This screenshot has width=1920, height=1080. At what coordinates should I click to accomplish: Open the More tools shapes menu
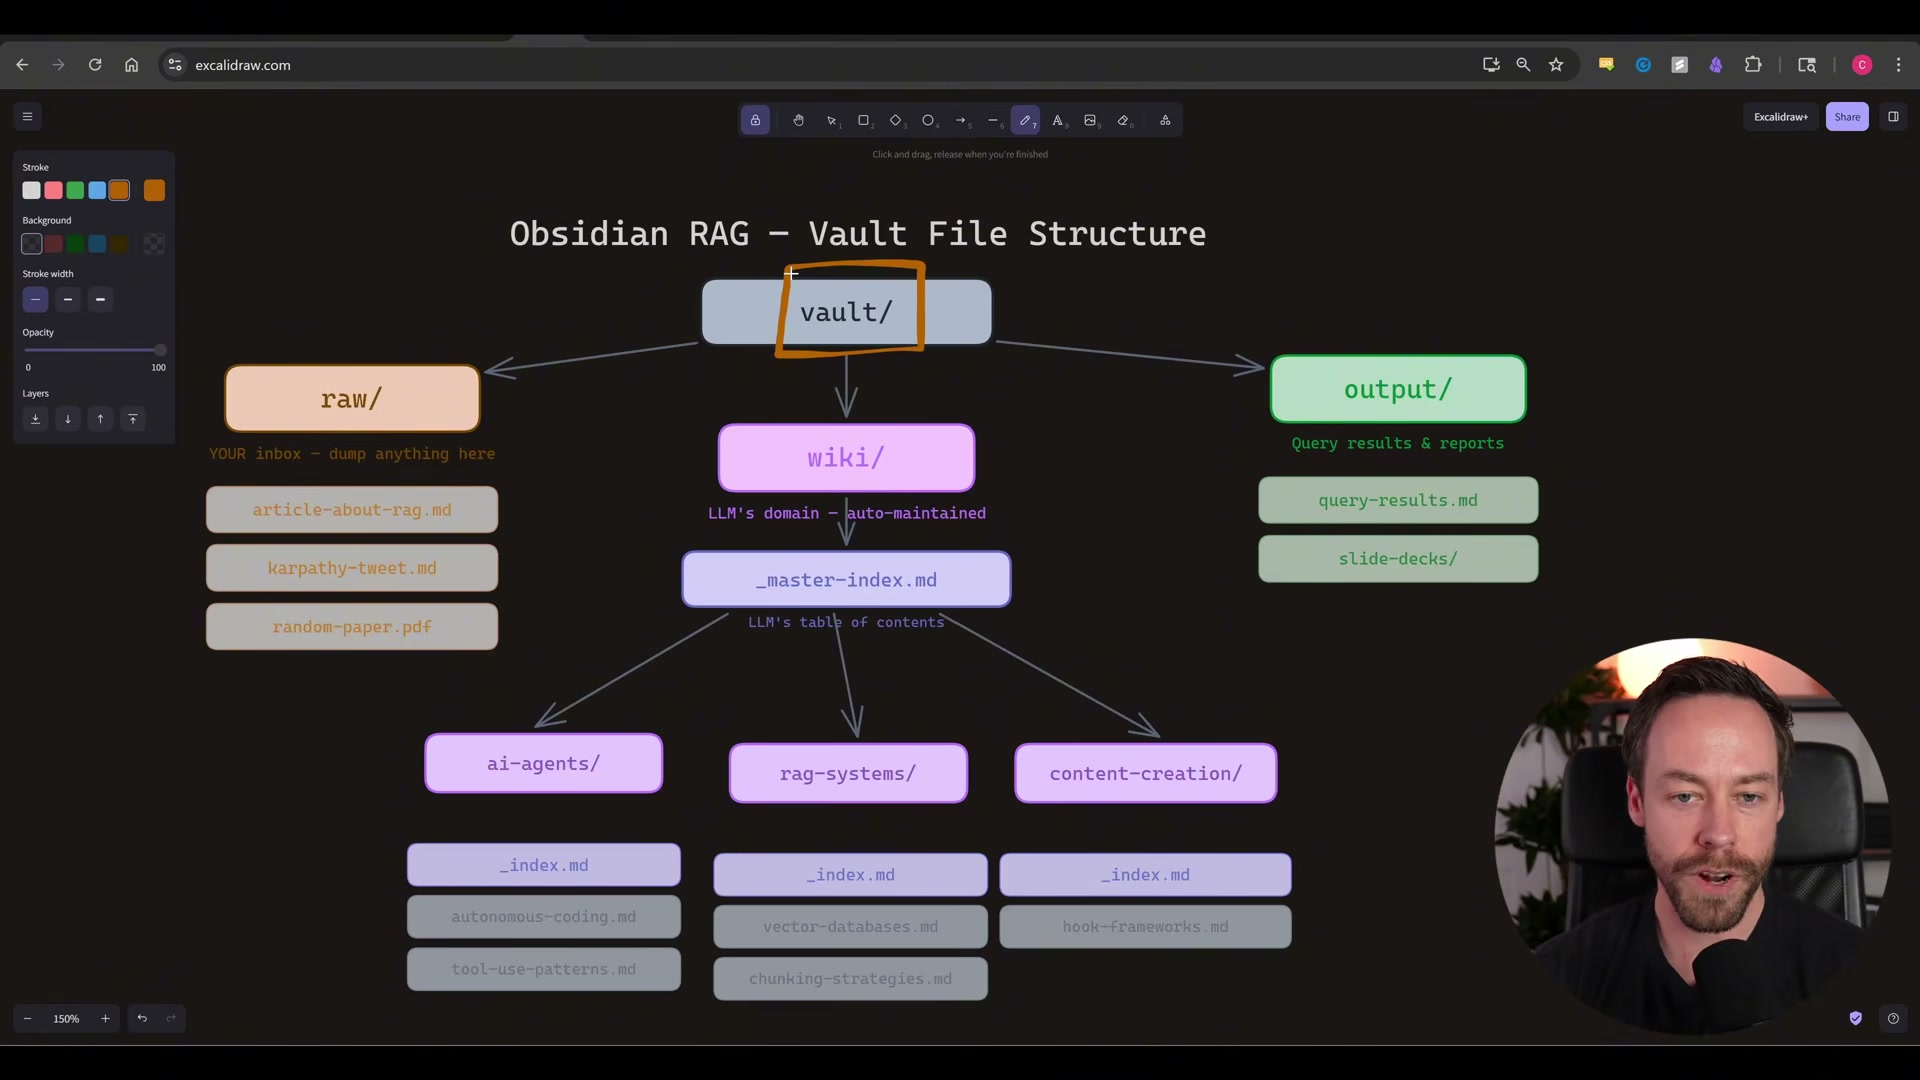click(x=1165, y=120)
